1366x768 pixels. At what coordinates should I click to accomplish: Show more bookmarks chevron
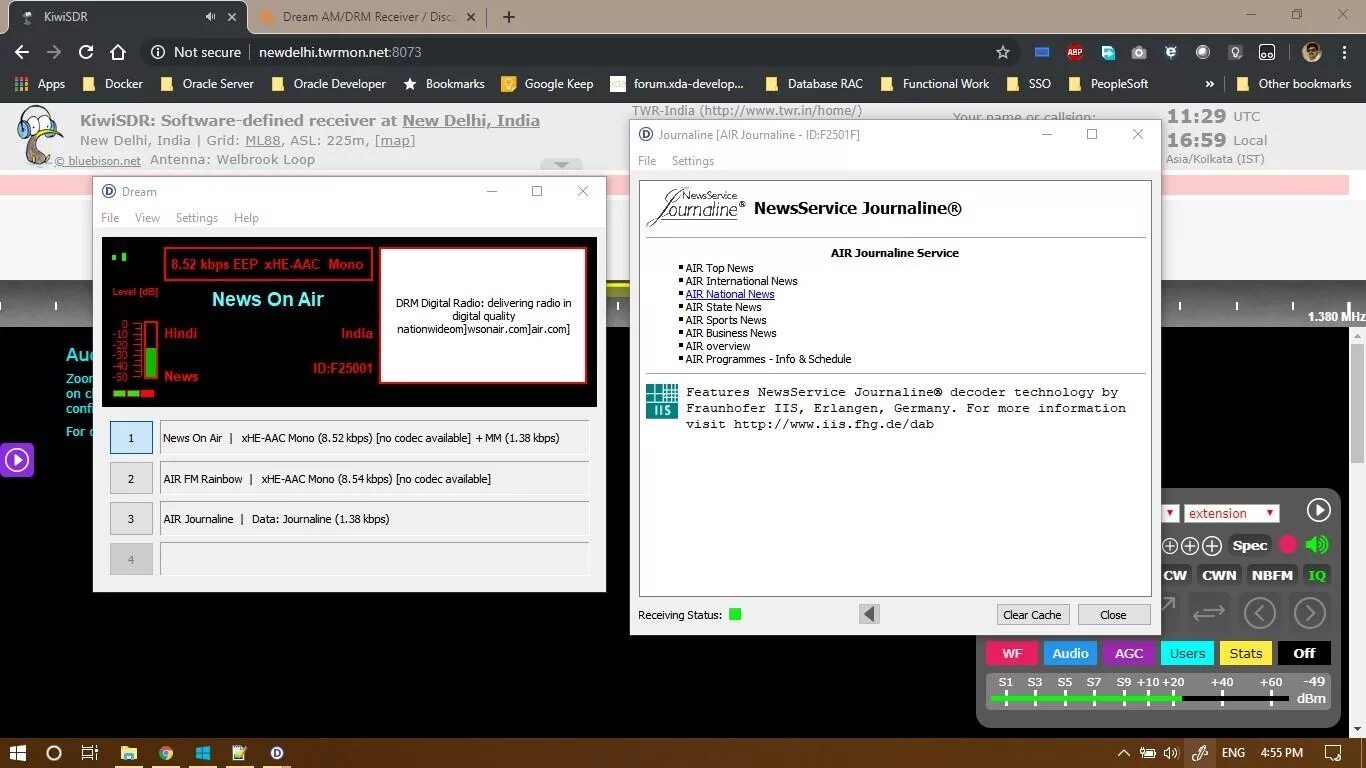(x=1209, y=84)
